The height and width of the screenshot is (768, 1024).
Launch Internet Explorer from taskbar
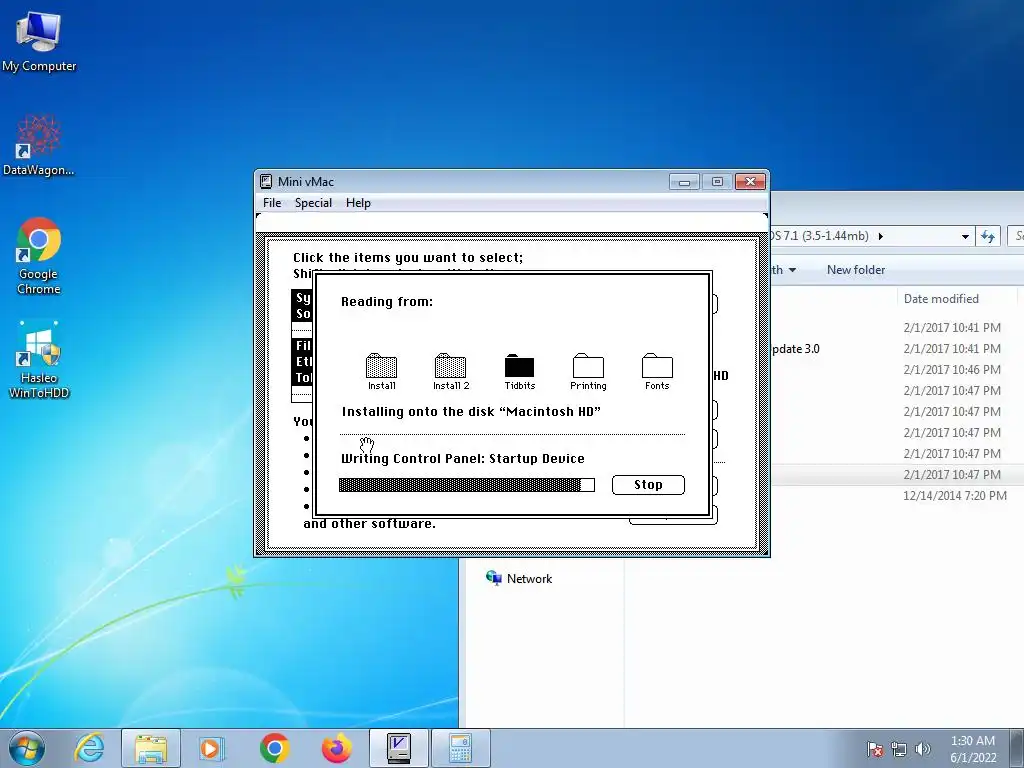tap(89, 748)
